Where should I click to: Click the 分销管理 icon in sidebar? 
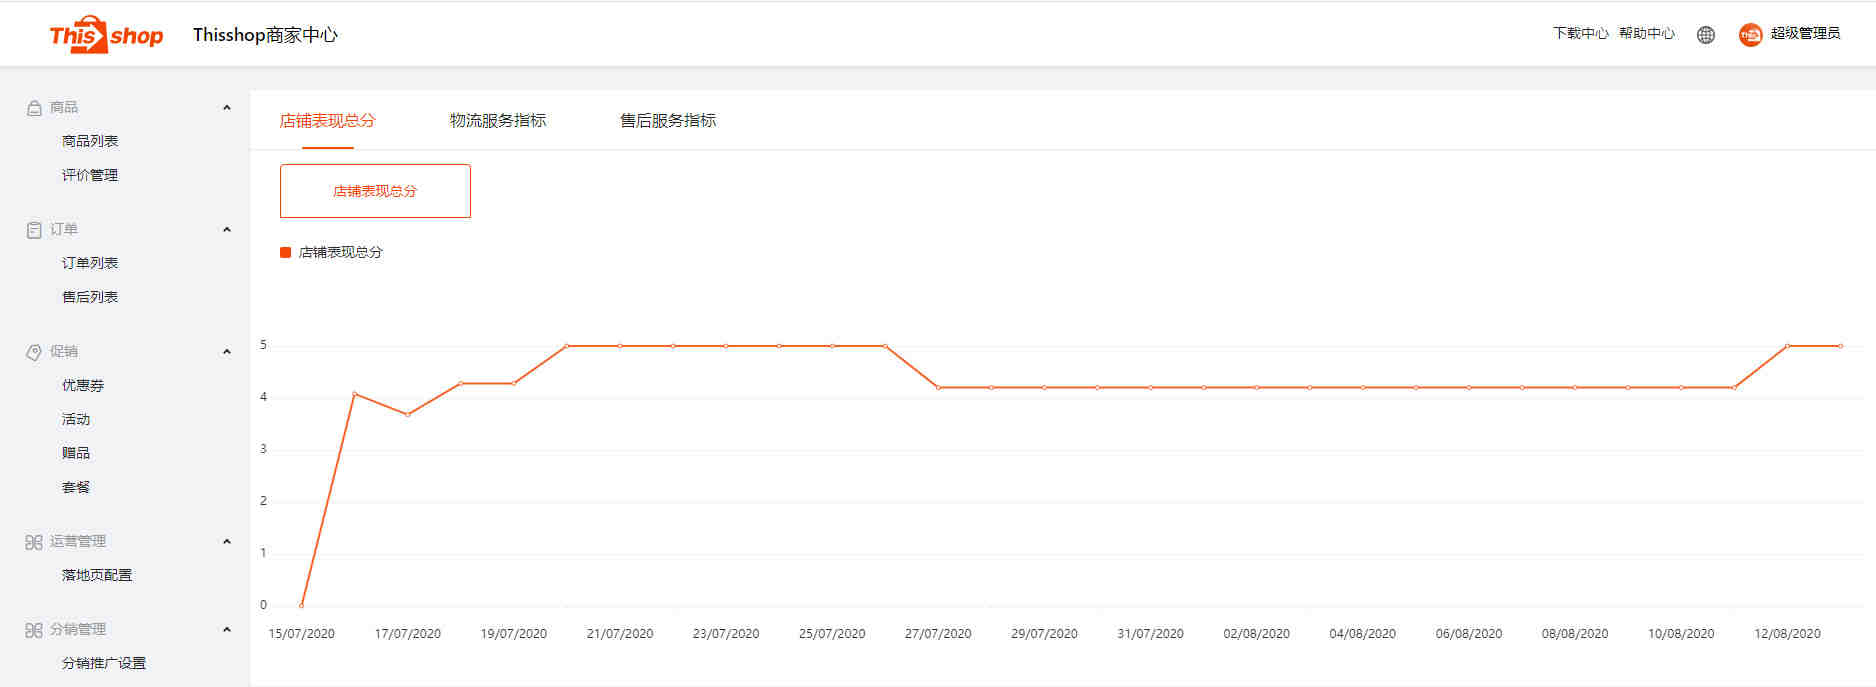click(34, 630)
